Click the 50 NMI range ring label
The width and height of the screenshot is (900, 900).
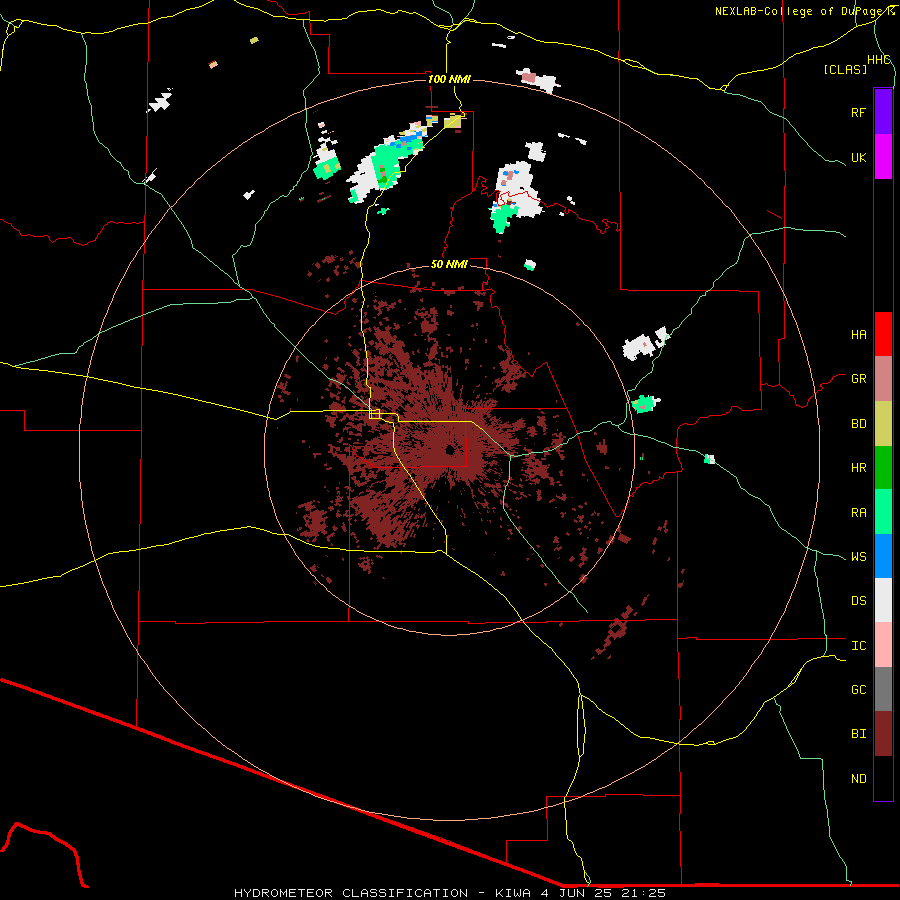pyautogui.click(x=449, y=264)
